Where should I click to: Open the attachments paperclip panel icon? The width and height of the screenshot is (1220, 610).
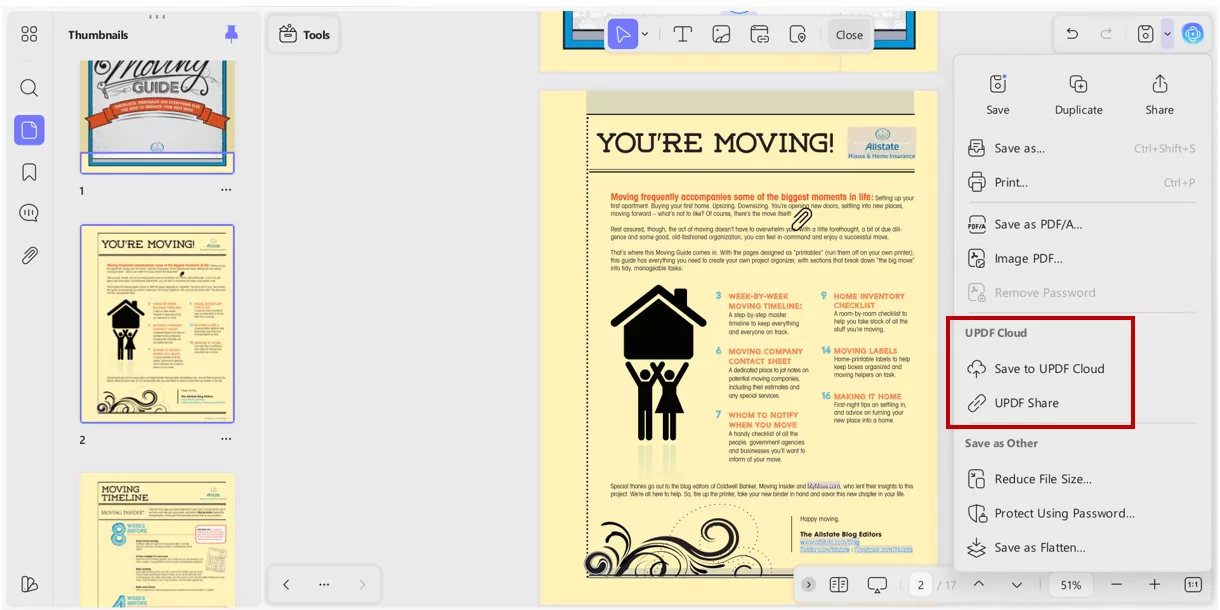click(29, 256)
